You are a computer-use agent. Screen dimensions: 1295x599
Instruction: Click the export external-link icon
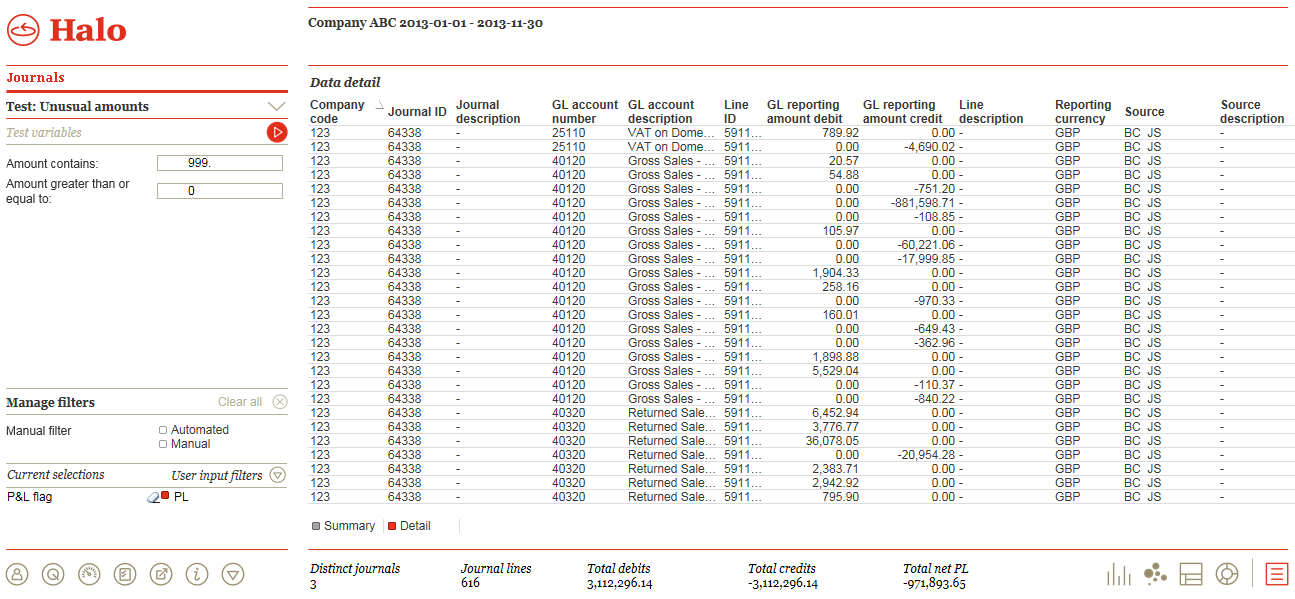pos(161,574)
